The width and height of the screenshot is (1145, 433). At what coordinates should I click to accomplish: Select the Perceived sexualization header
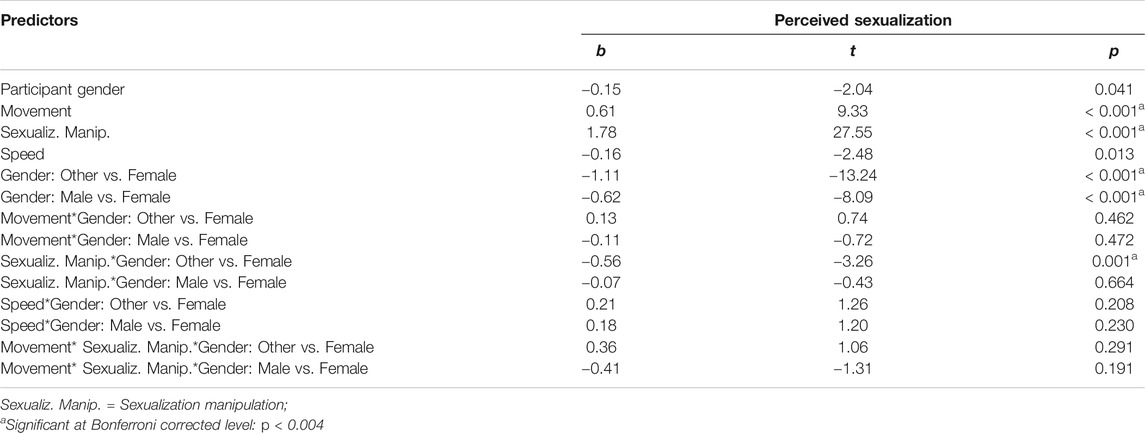coord(863,21)
